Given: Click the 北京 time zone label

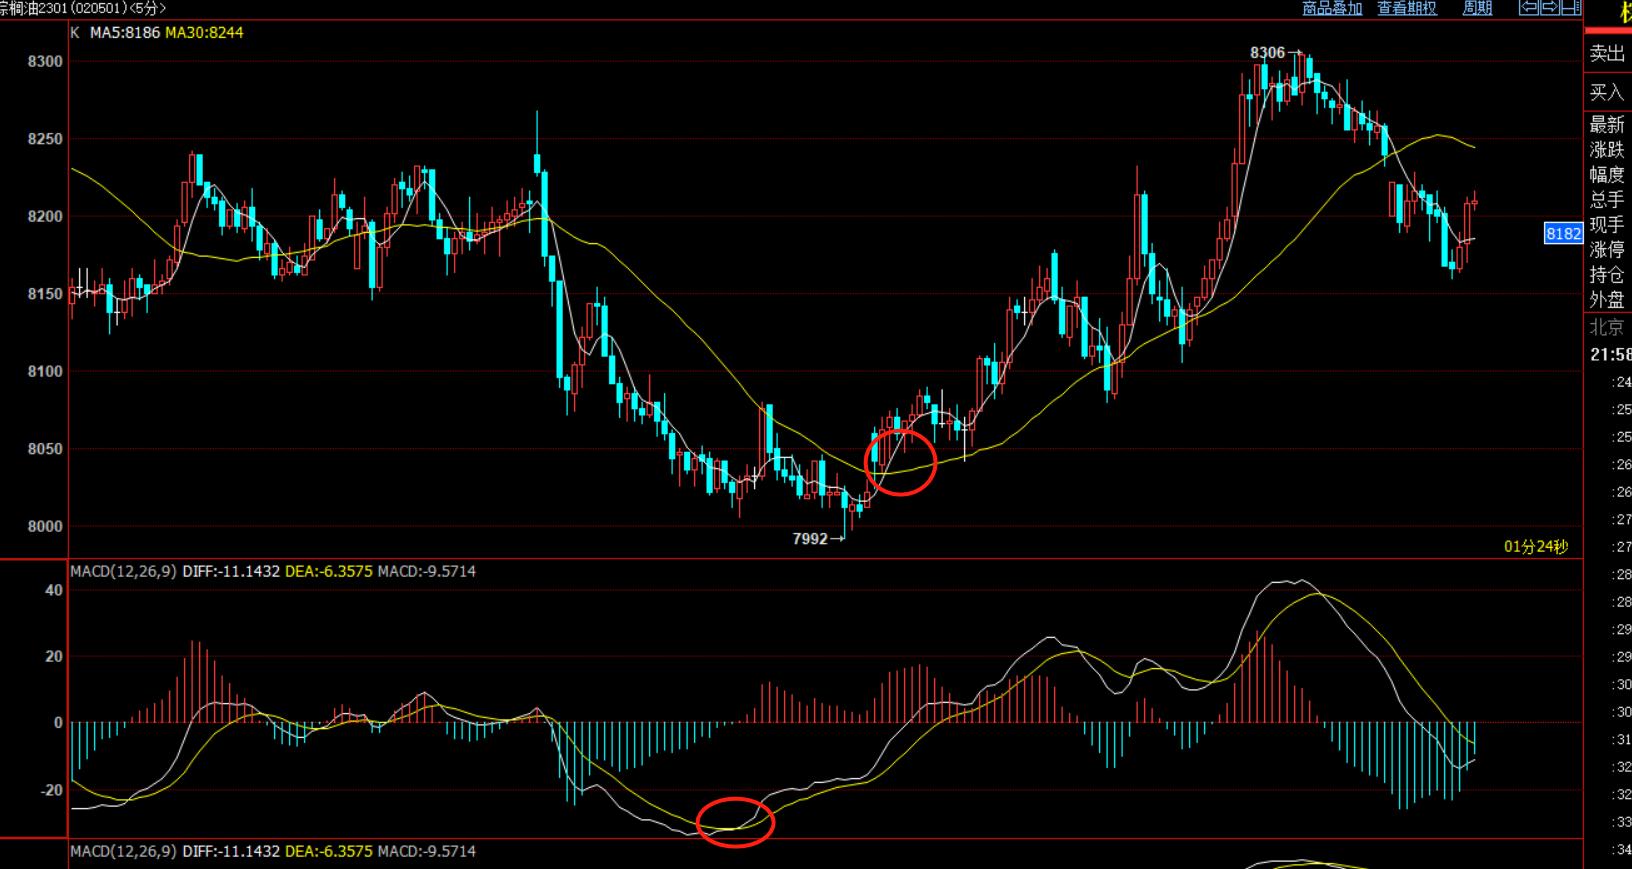Looking at the screenshot, I should [x=1608, y=327].
